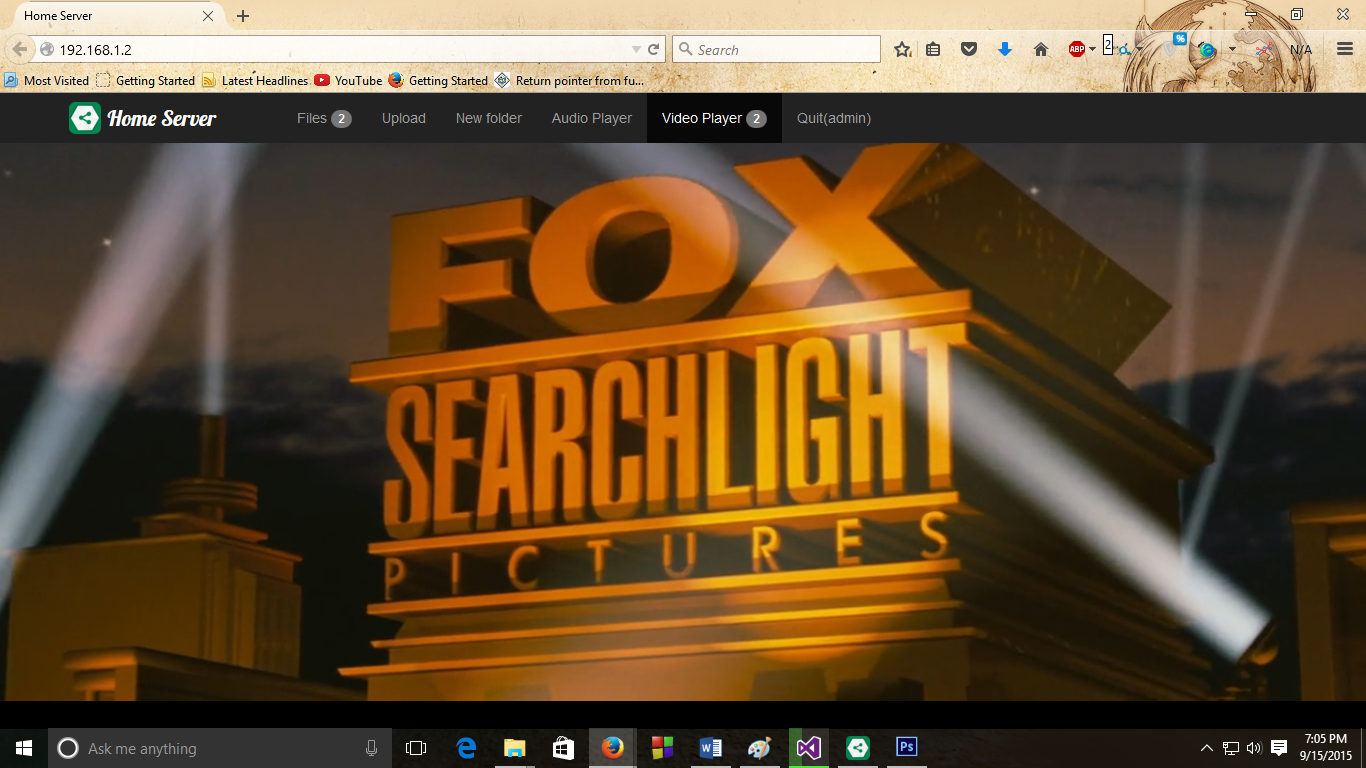
Task: Click the Fox Searchlight video frame
Action: 683,422
